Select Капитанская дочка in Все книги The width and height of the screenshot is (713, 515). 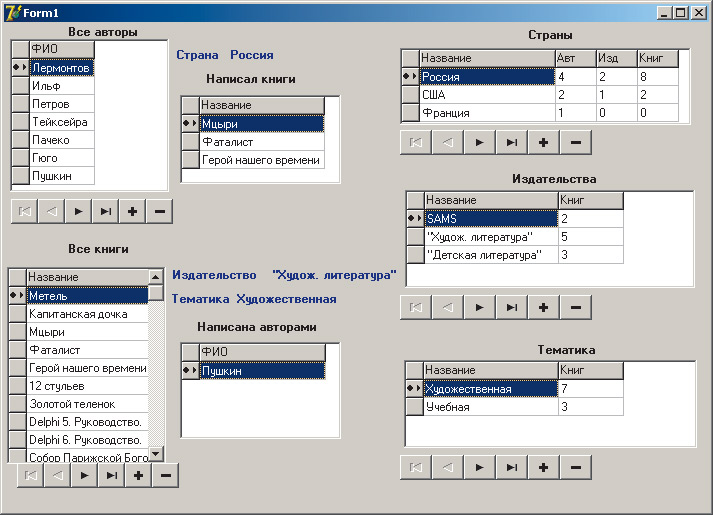pos(88,314)
